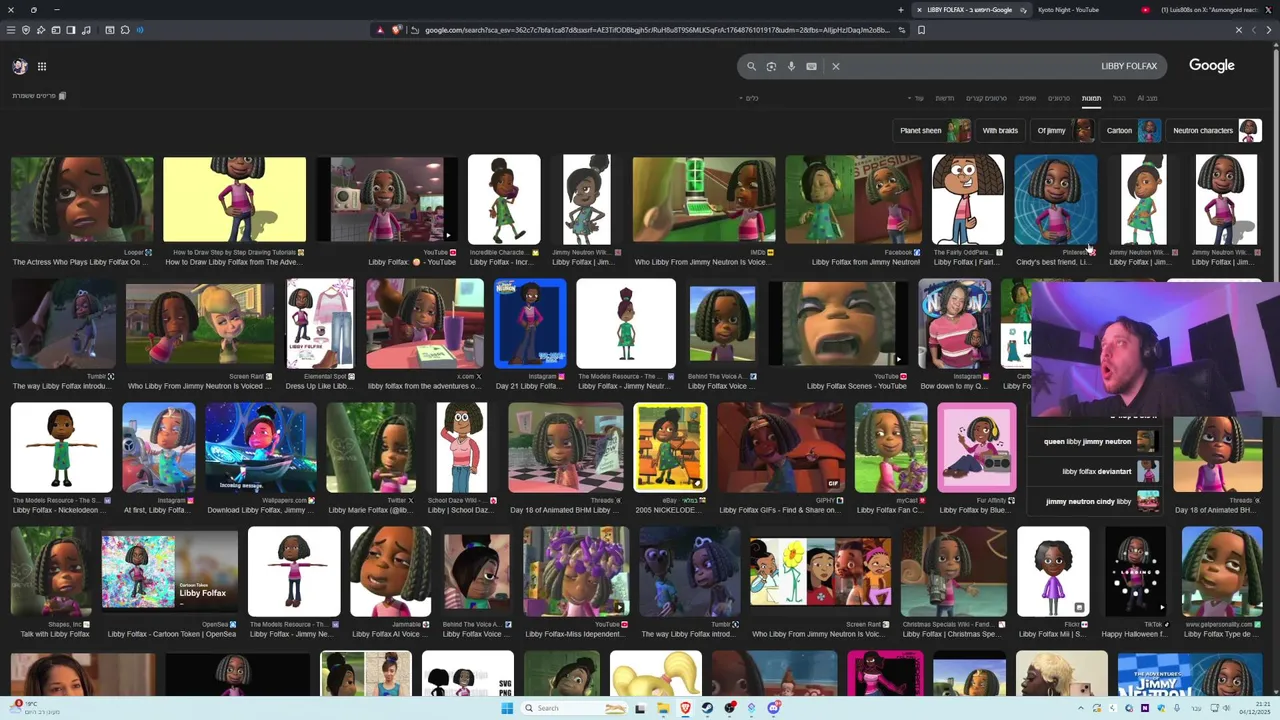Open Day 21 Libby Folfax Instagram image

pyautogui.click(x=530, y=323)
